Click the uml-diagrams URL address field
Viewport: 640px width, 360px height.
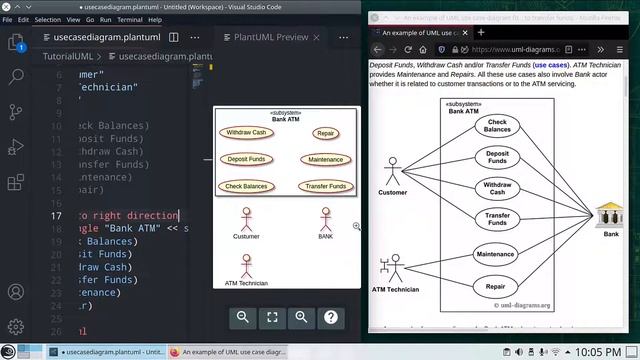pos(515,49)
